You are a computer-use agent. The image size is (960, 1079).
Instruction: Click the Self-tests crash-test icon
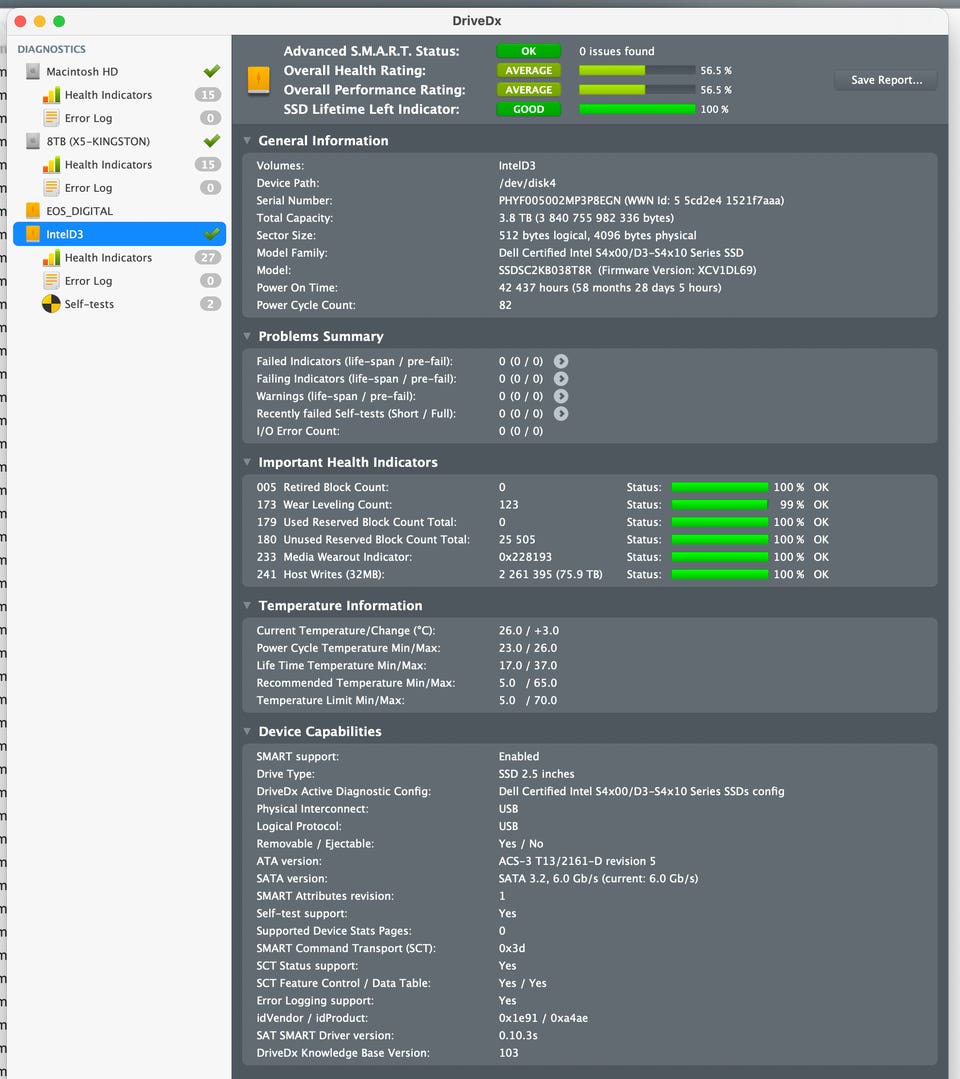pyautogui.click(x=52, y=303)
